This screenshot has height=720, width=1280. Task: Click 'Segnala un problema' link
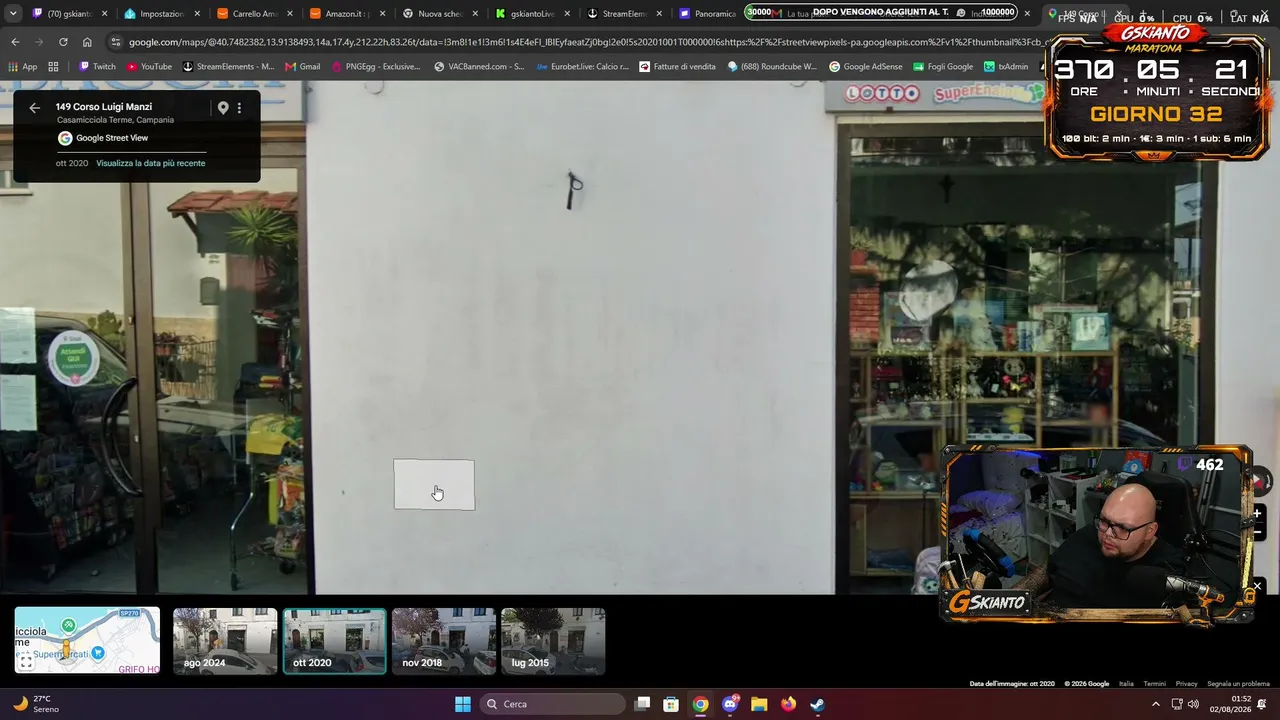coord(1238,684)
